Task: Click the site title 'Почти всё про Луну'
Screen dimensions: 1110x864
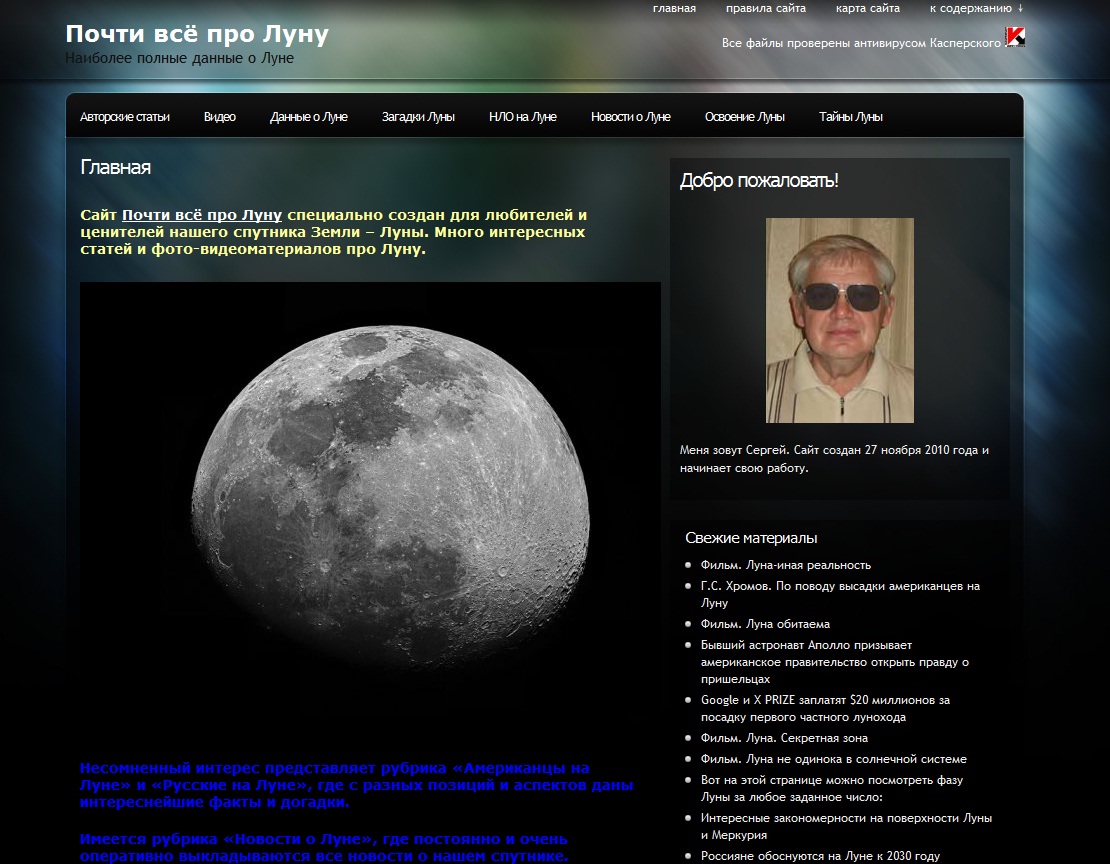Action: pyautogui.click(x=197, y=35)
